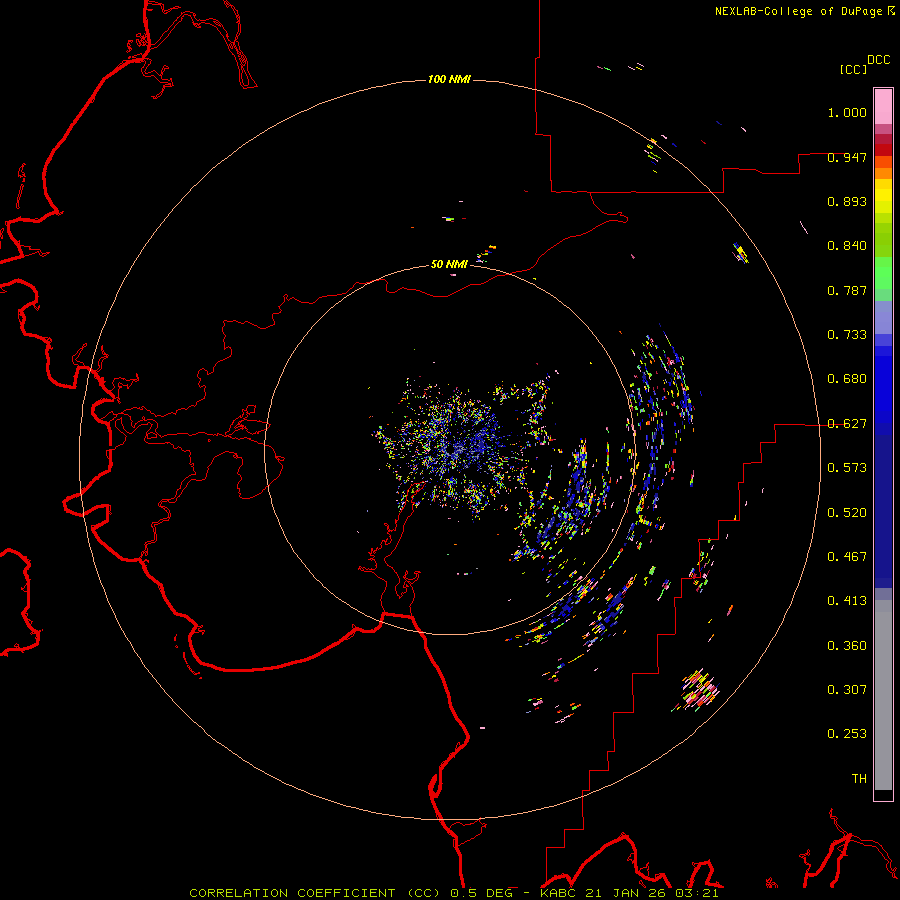
Task: Click the 100 NMI range ring label
Action: click(449, 79)
